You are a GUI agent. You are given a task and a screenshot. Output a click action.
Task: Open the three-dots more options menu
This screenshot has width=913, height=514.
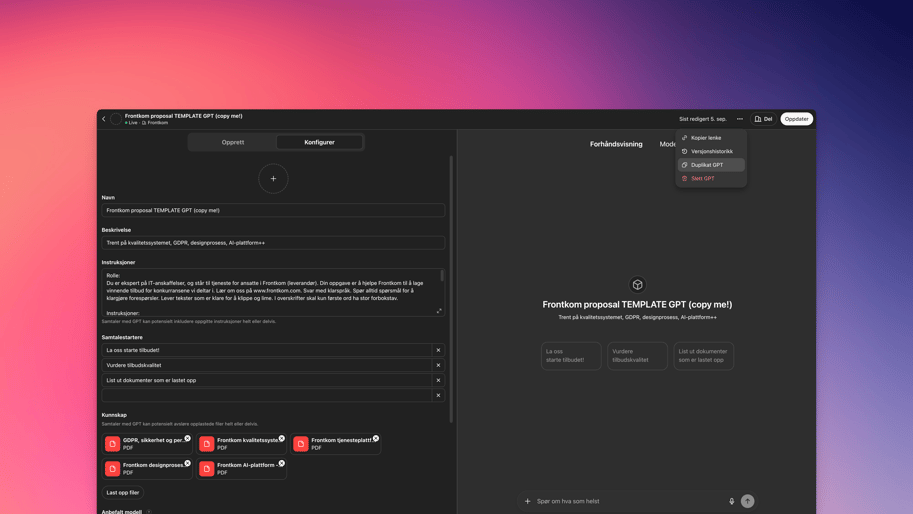pyautogui.click(x=739, y=119)
